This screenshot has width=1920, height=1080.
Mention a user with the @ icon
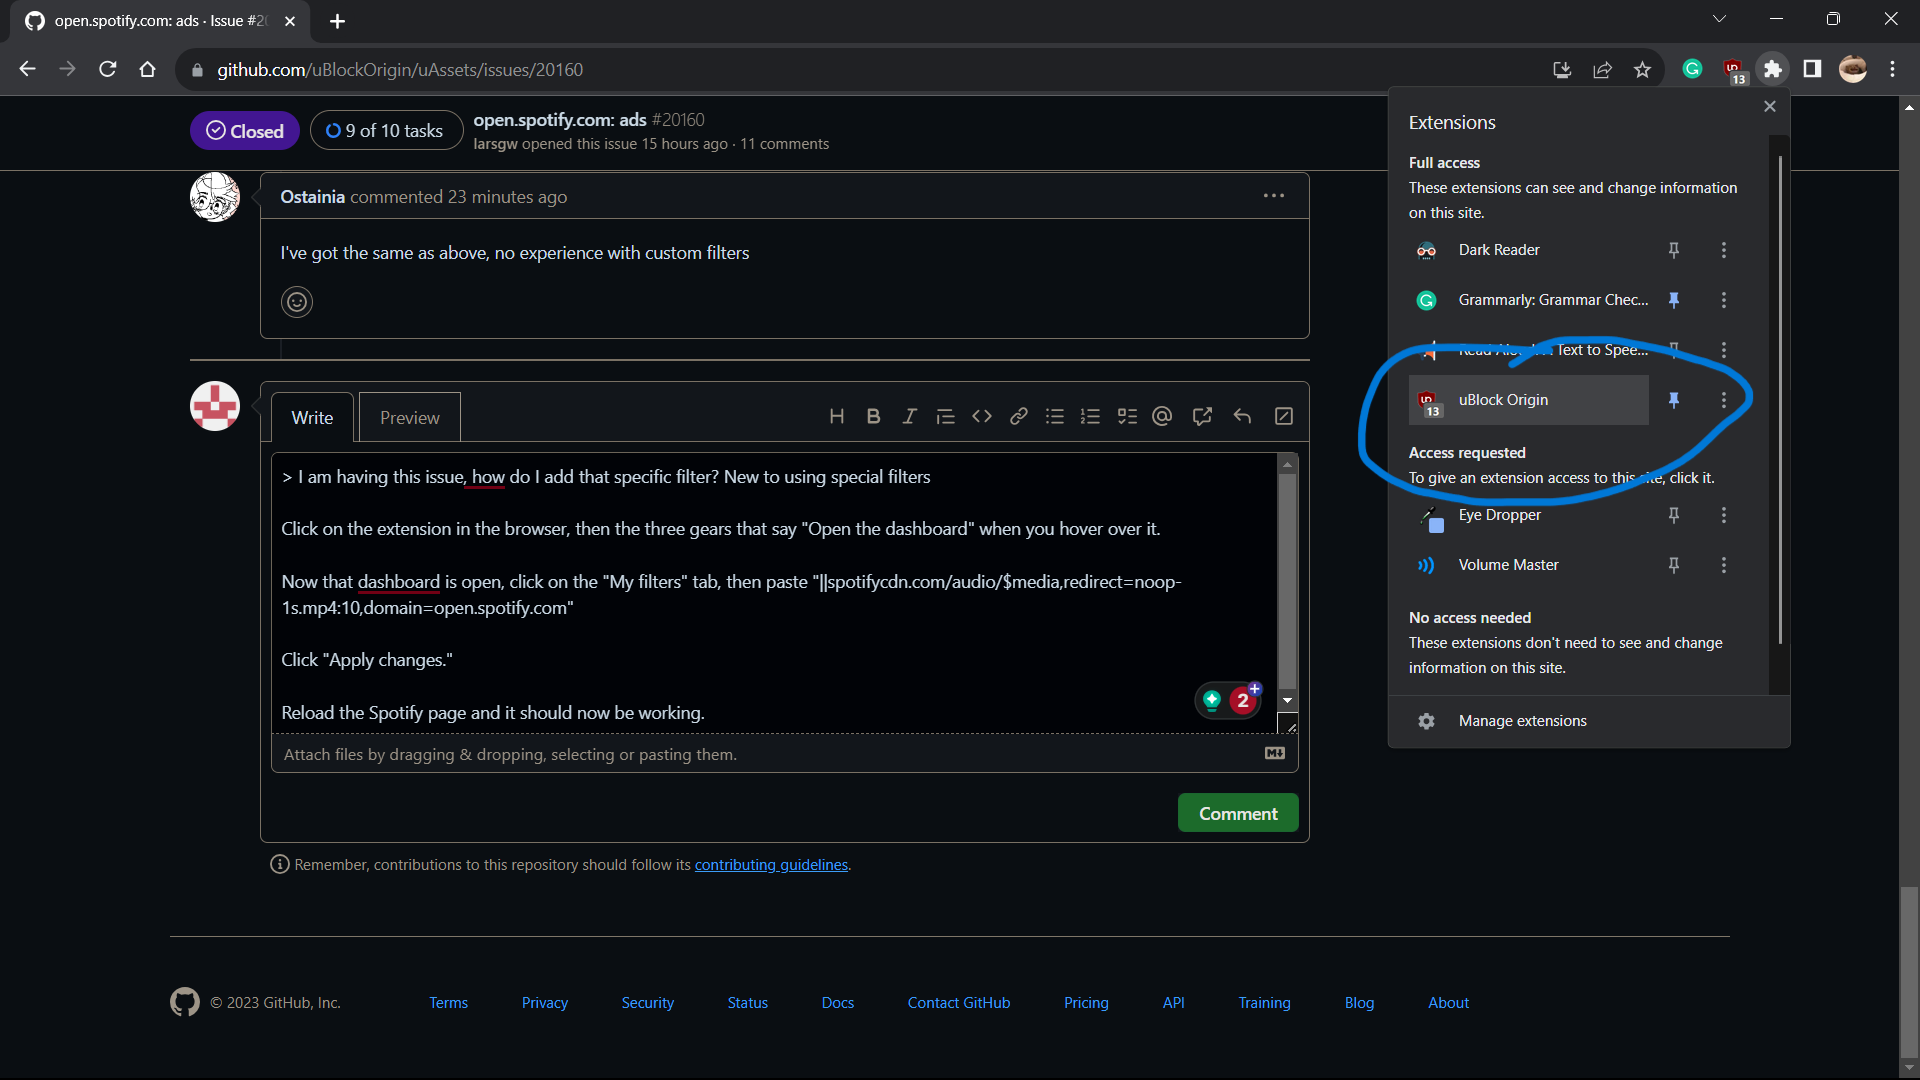(x=1161, y=416)
